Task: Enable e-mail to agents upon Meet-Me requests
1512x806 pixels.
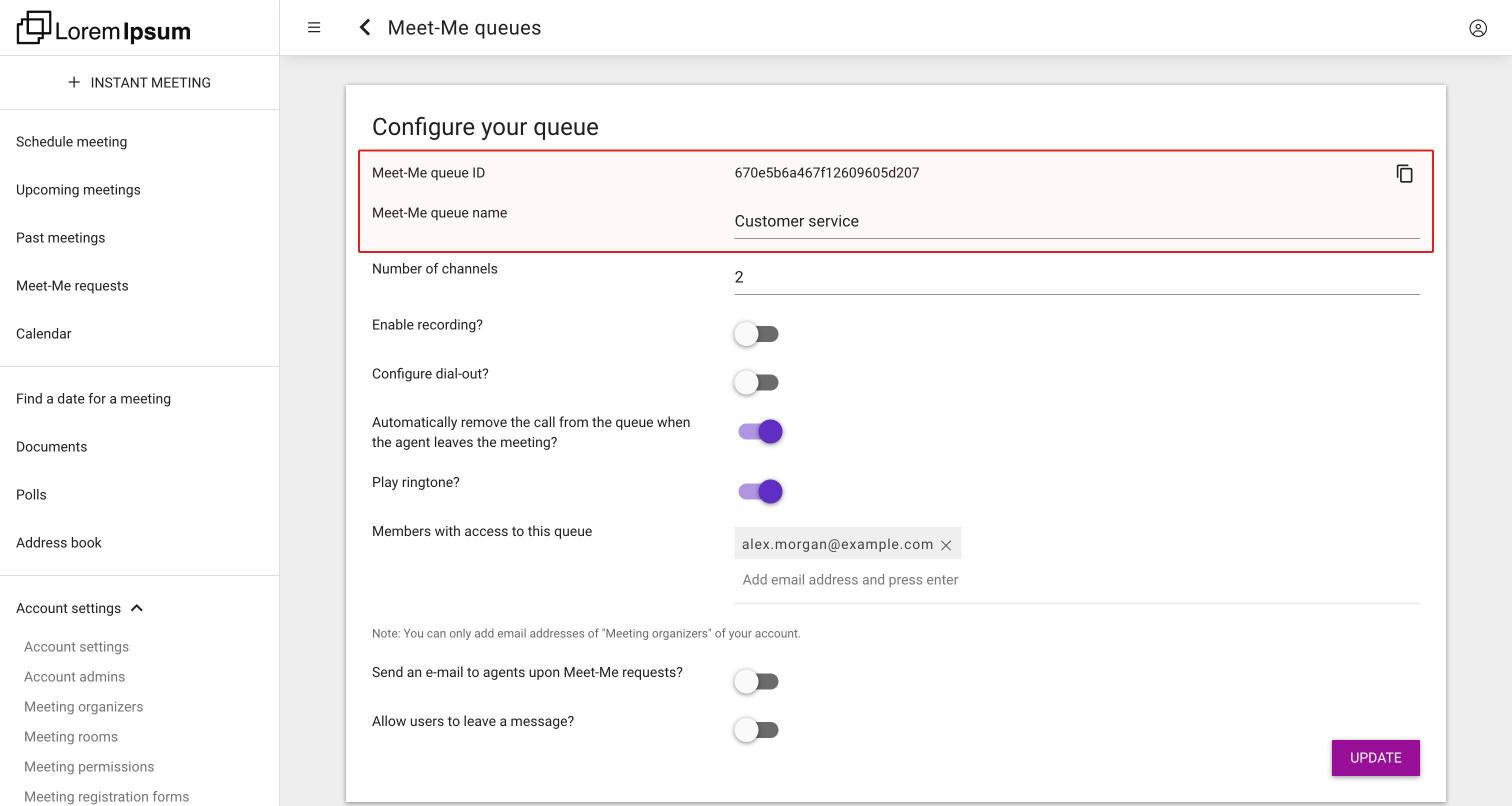Action: (x=756, y=681)
